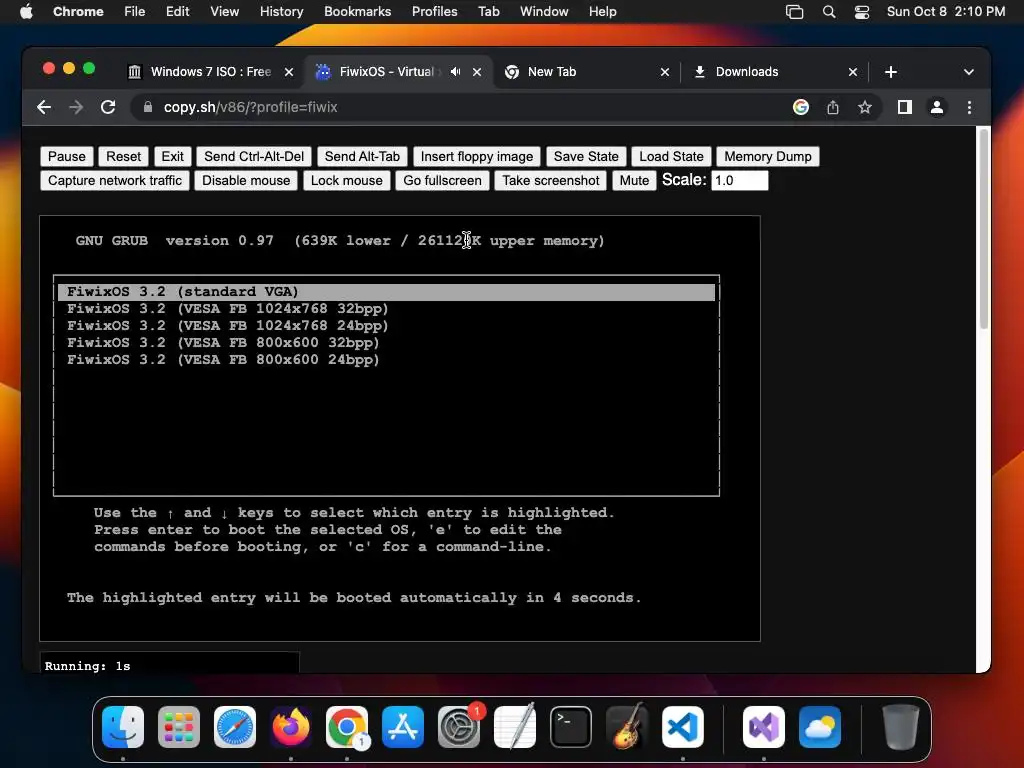Open the Apple menu

click(26, 12)
